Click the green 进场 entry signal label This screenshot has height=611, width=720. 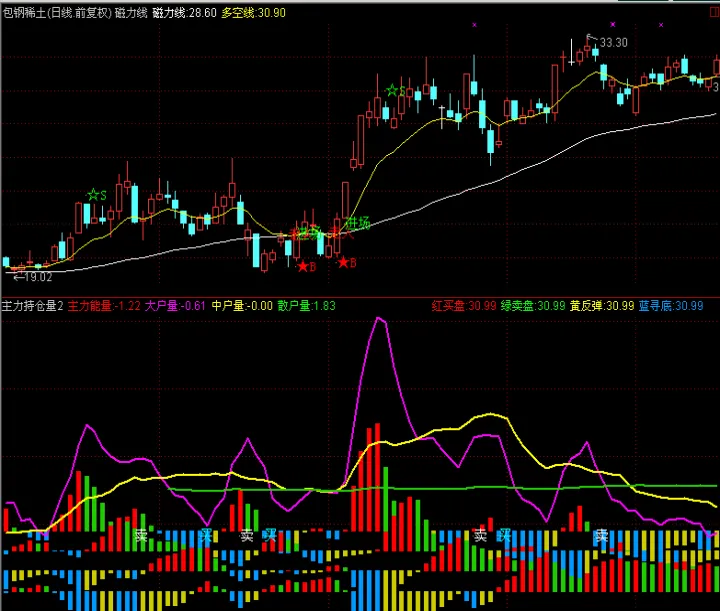tap(357, 222)
